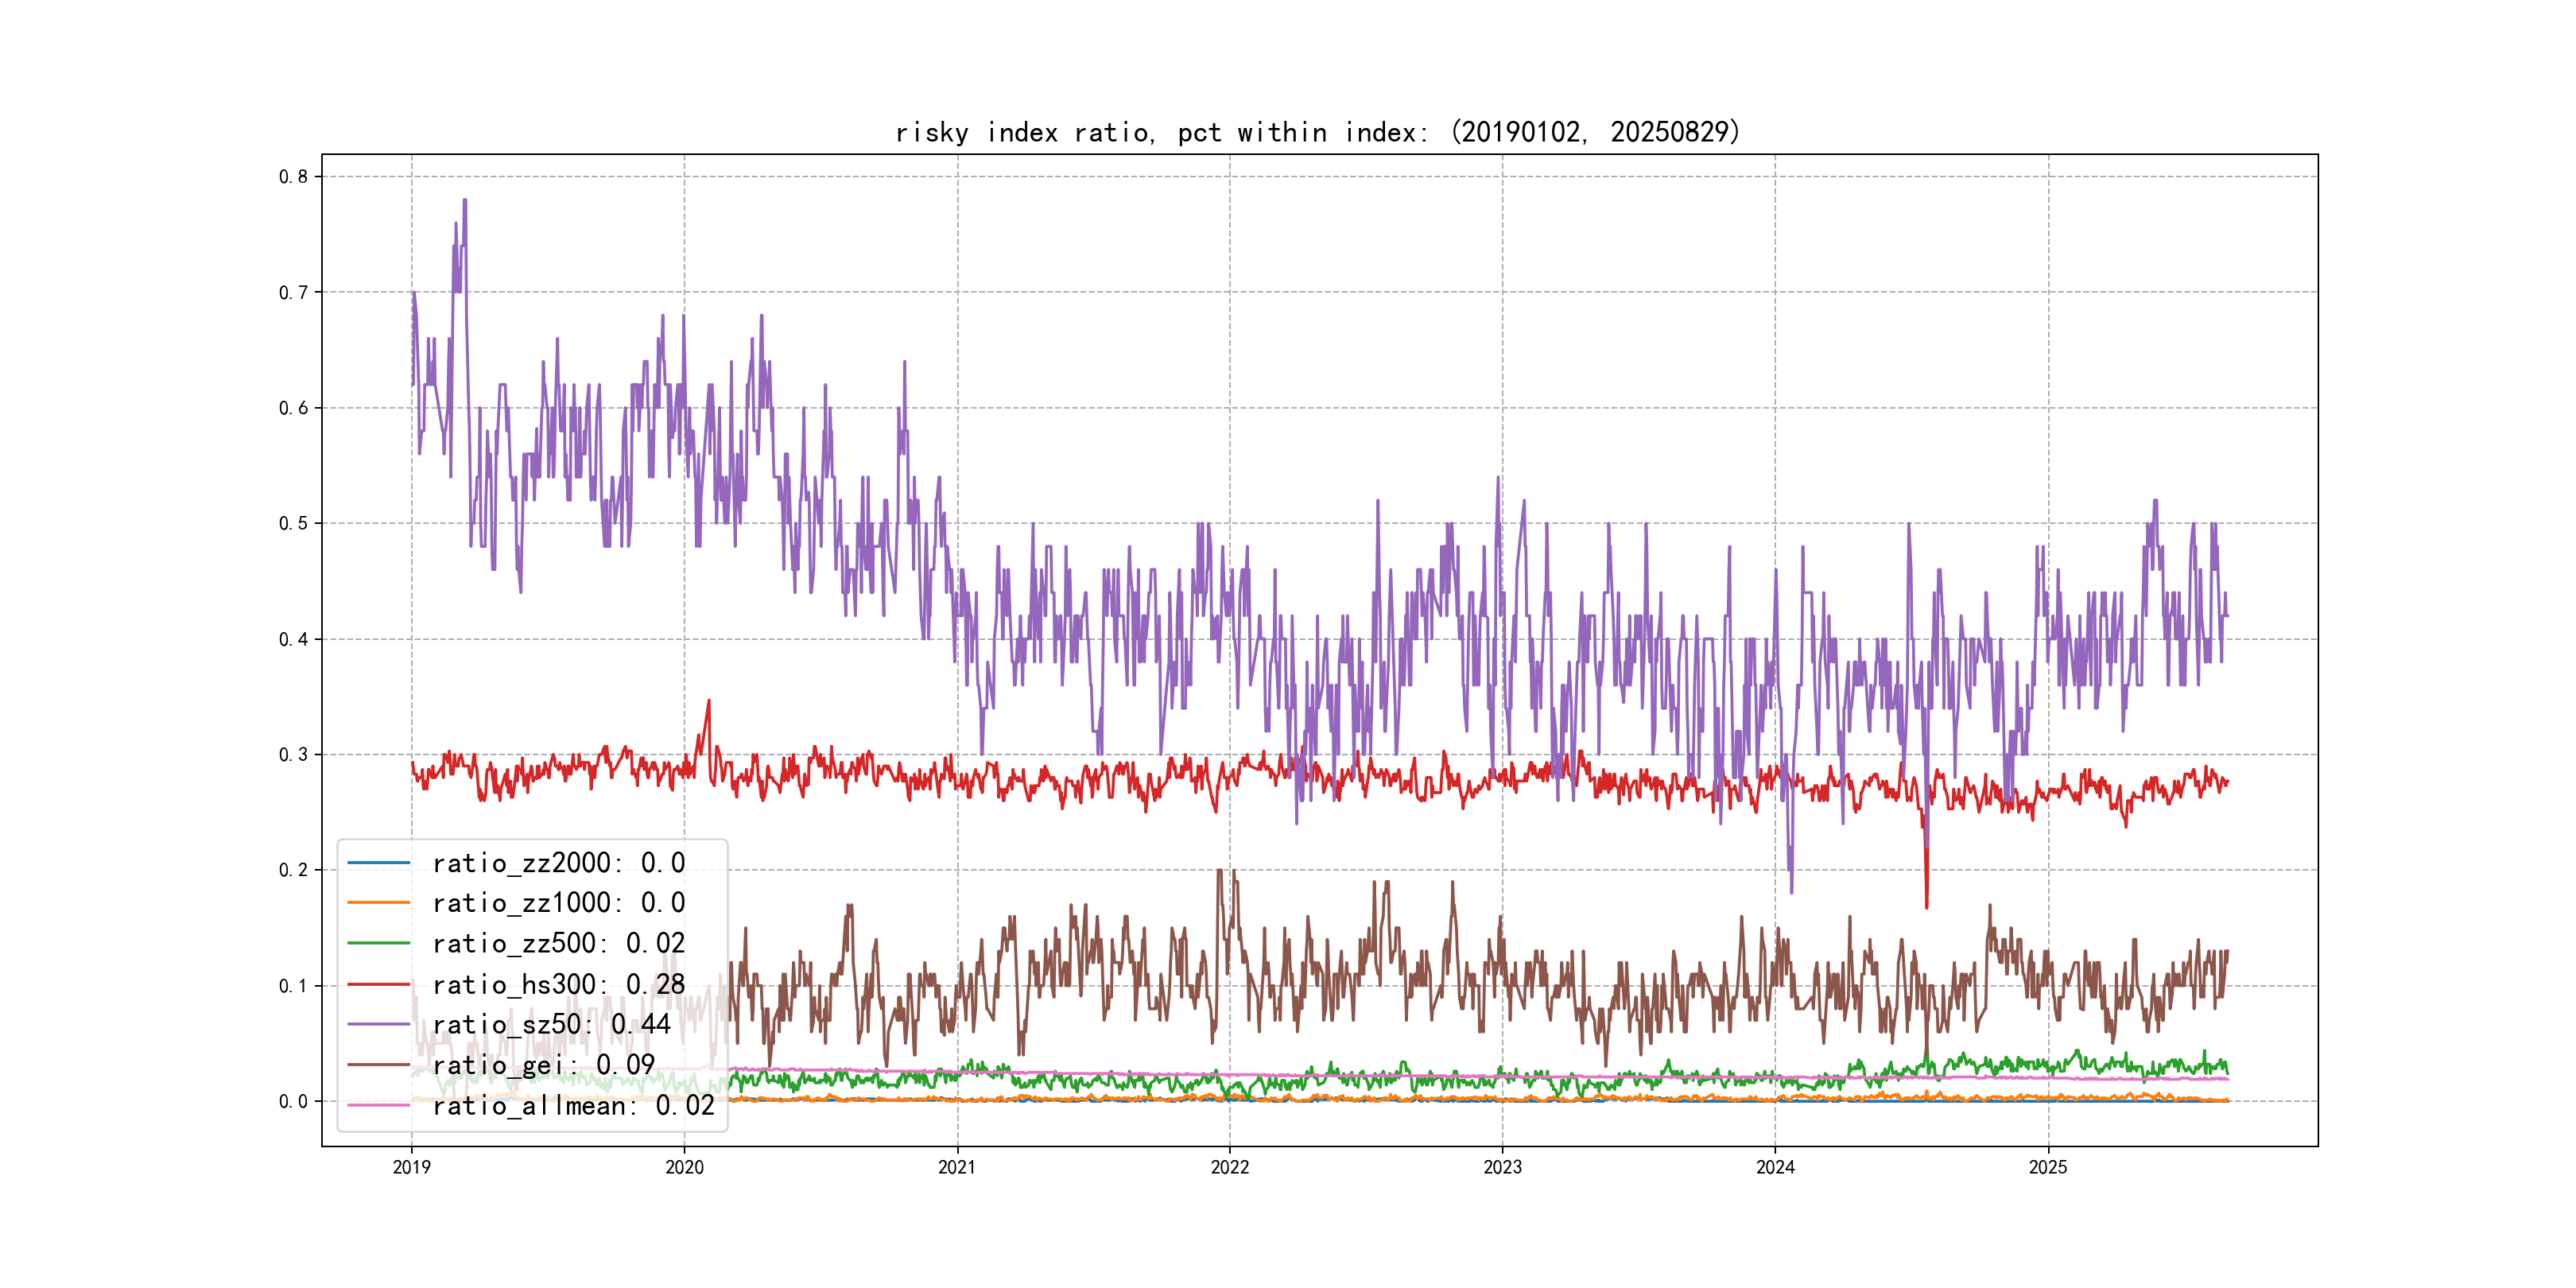Click the green ratio_zz500 legend line swatch

click(x=378, y=943)
